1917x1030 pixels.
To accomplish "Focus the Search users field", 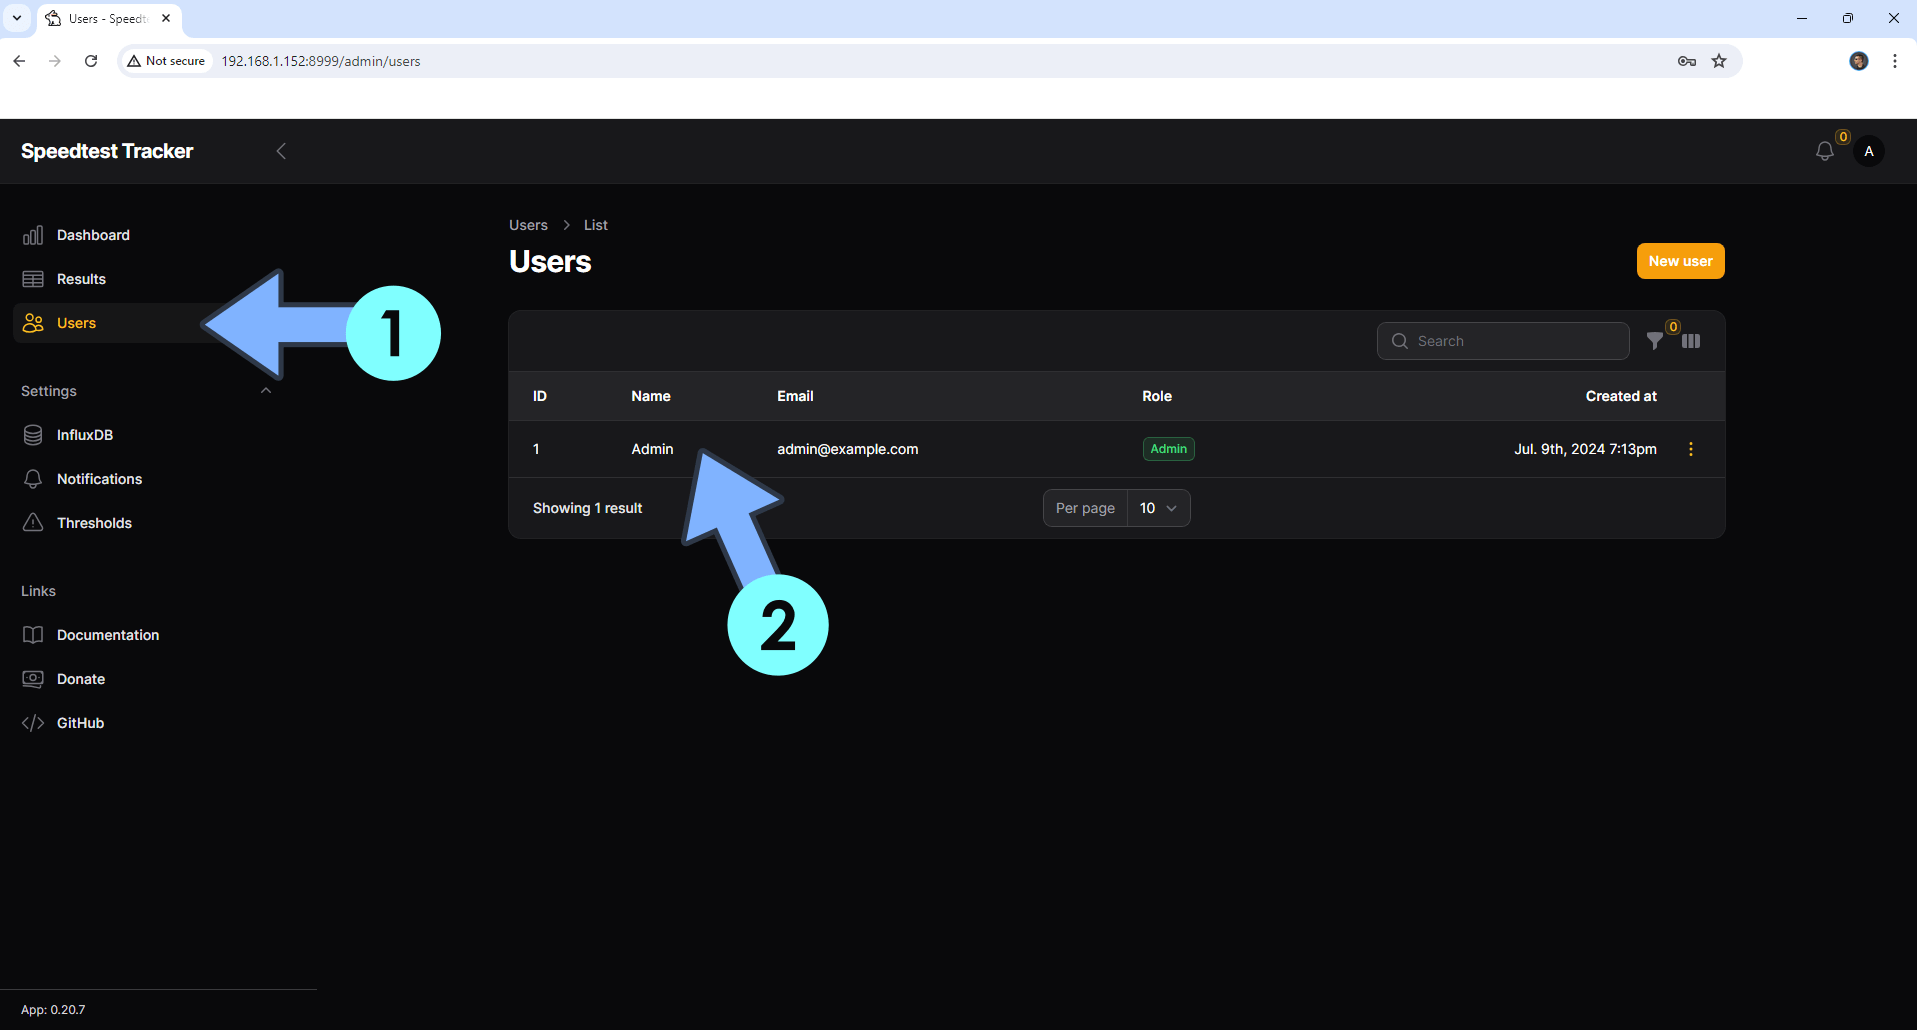I will tap(1503, 341).
